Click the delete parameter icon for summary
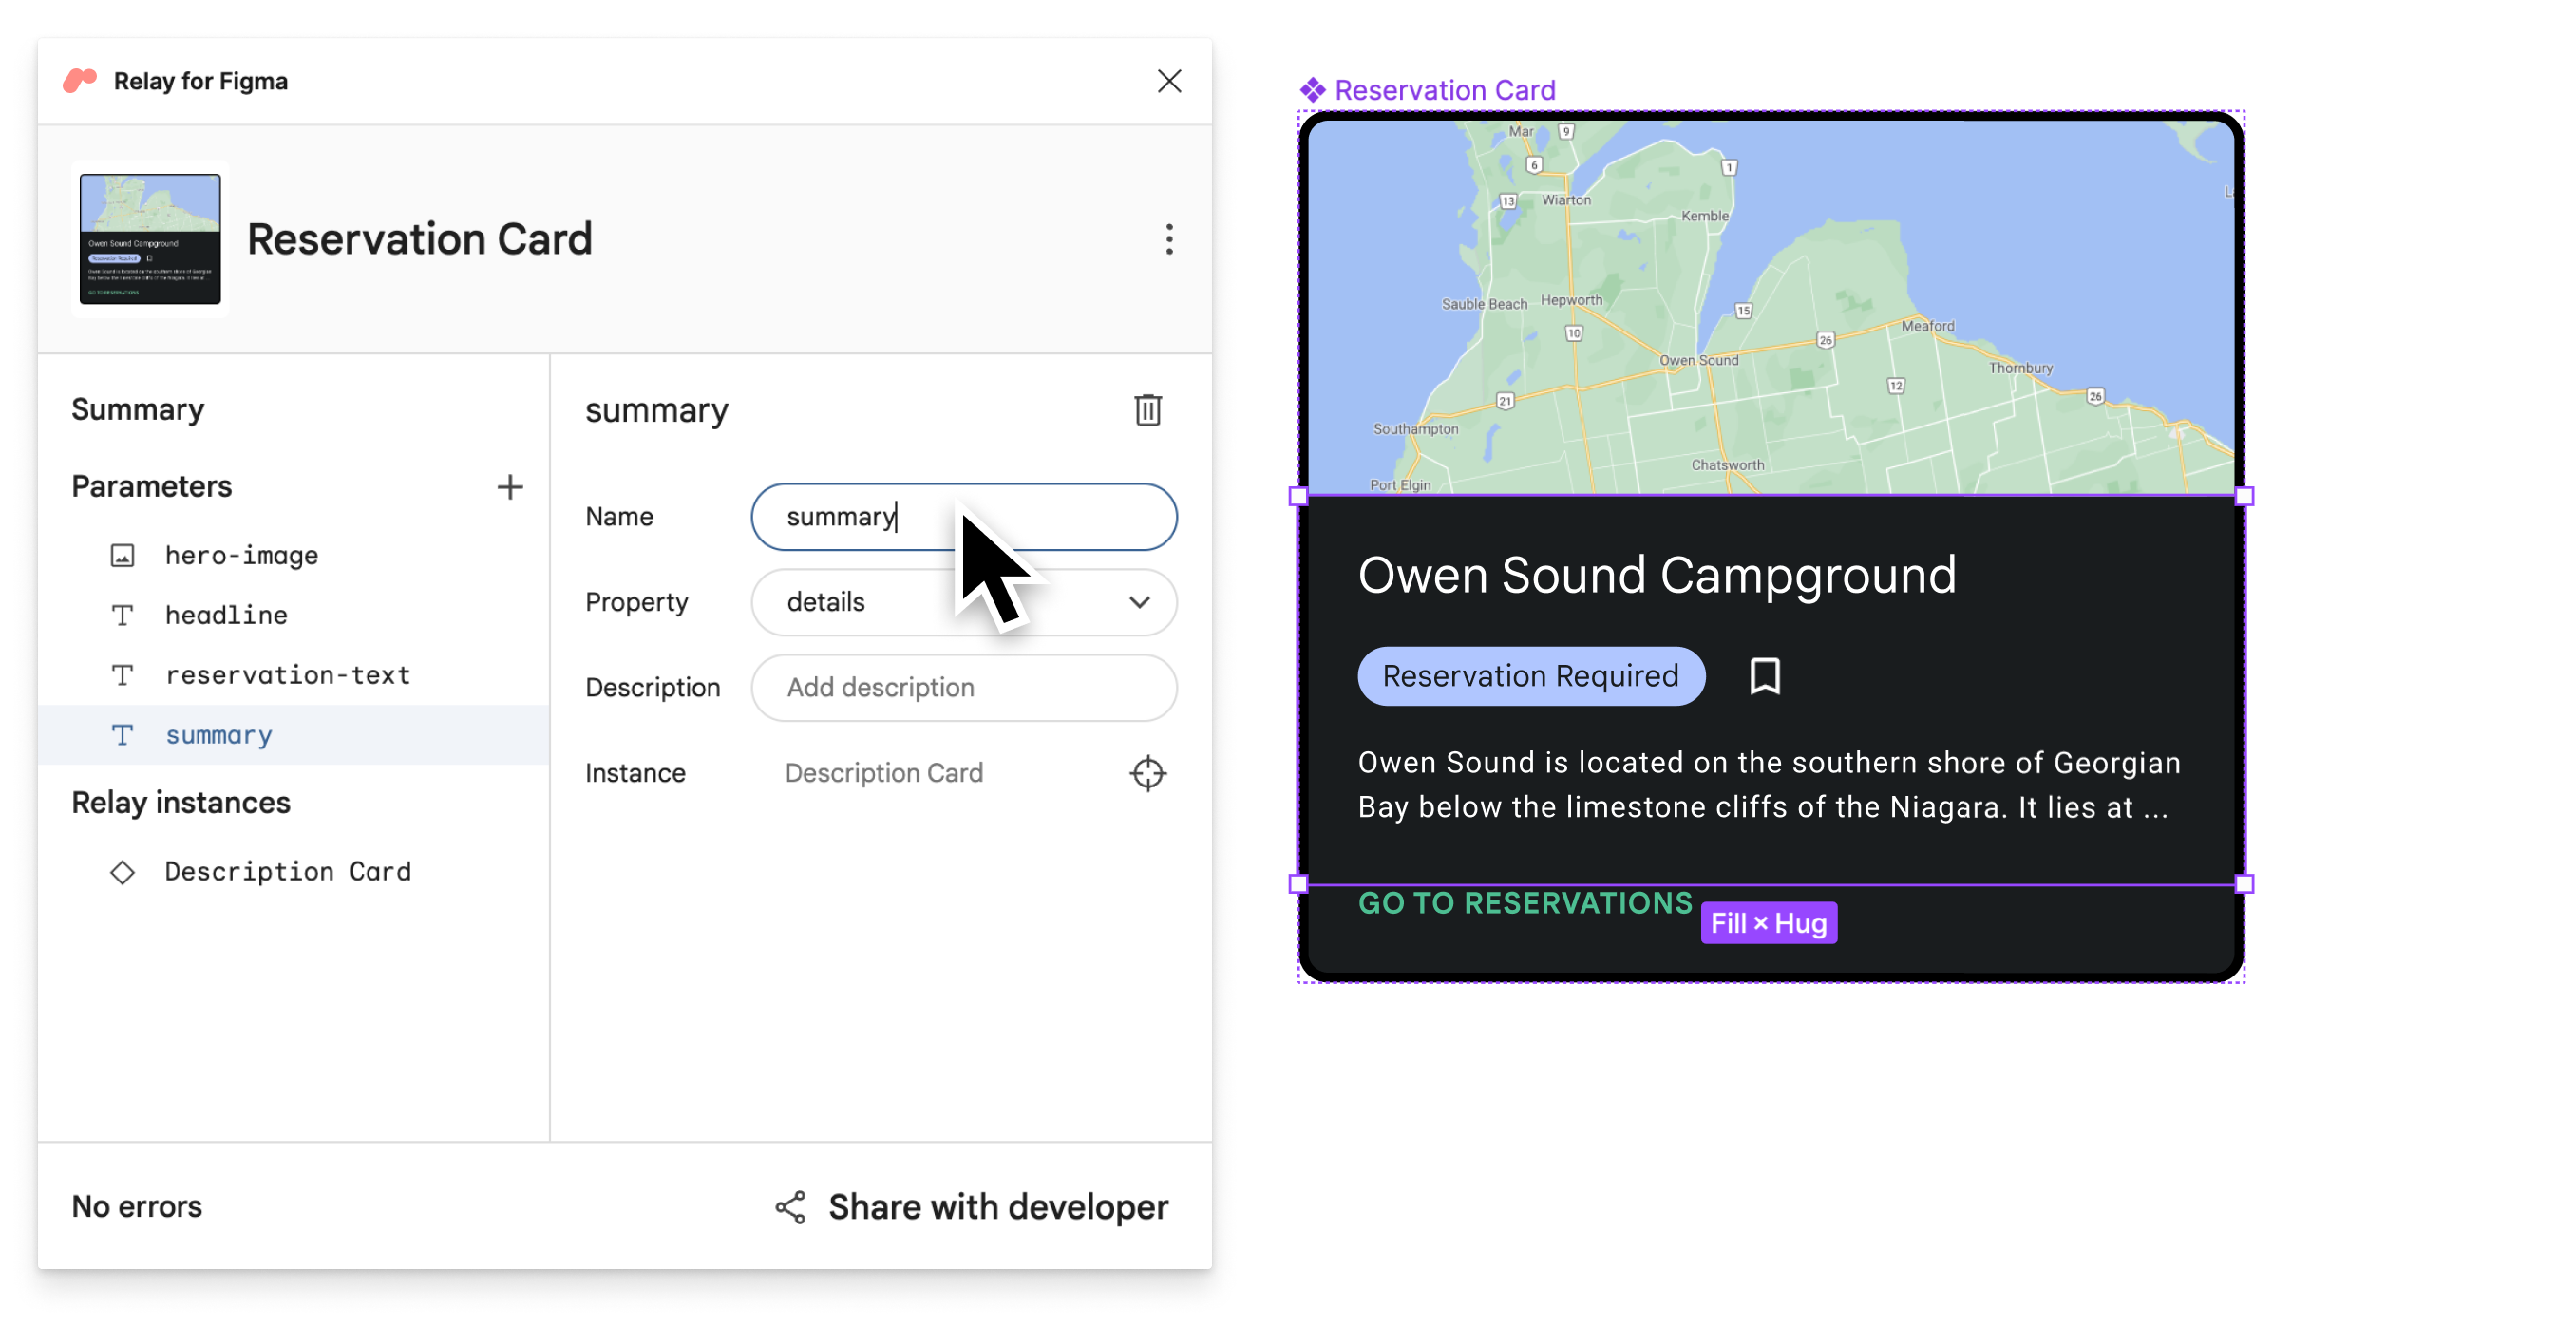The width and height of the screenshot is (2576, 1326). [1147, 409]
